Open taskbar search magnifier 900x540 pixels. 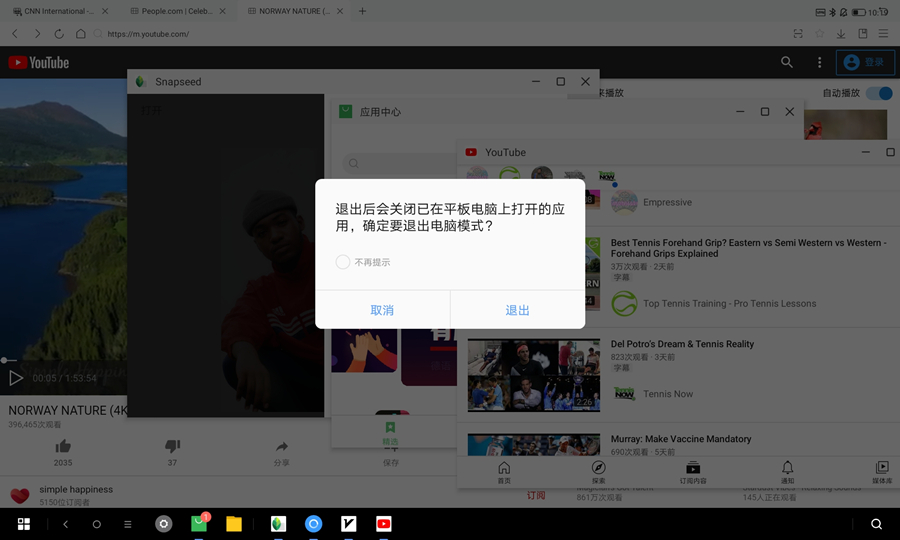[876, 524]
